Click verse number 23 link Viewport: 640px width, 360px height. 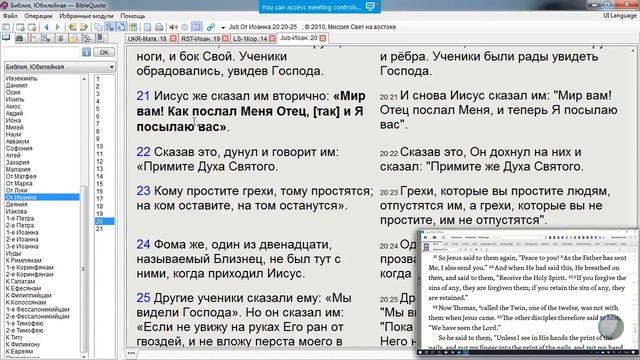coord(143,191)
